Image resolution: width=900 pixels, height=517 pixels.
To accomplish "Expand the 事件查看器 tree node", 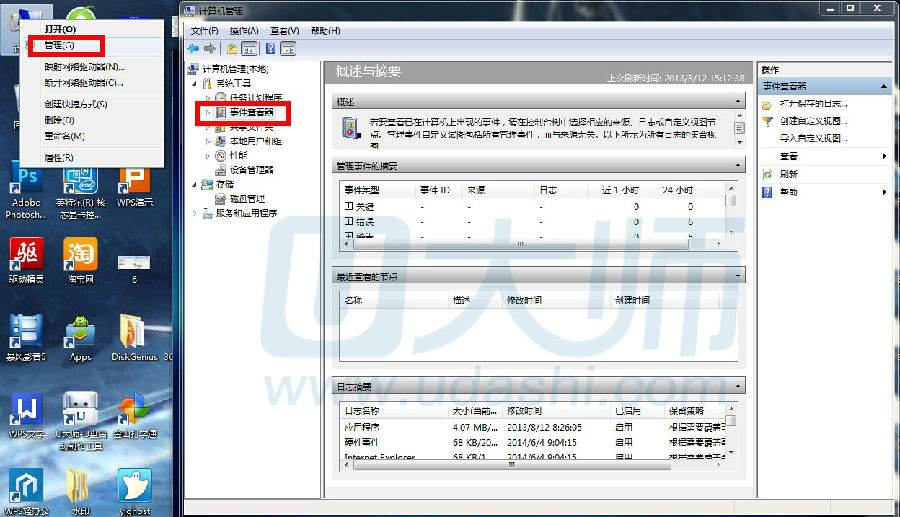I will pos(208,112).
